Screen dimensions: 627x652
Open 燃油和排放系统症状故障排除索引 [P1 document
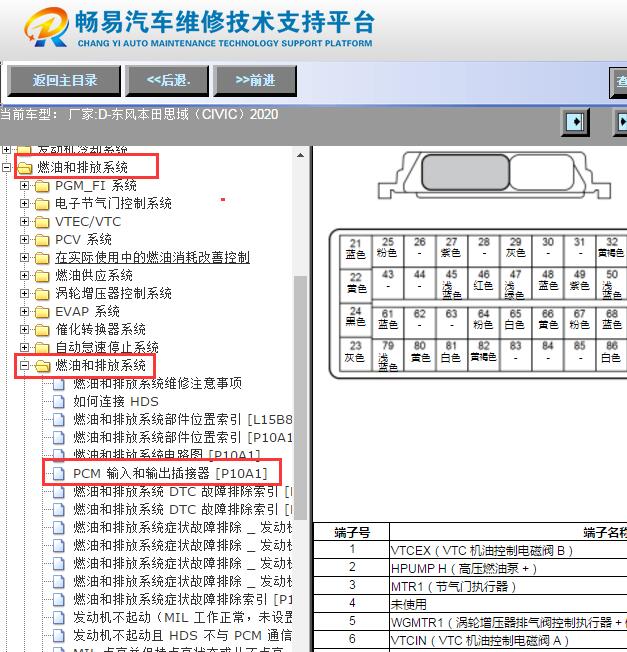(x=183, y=599)
